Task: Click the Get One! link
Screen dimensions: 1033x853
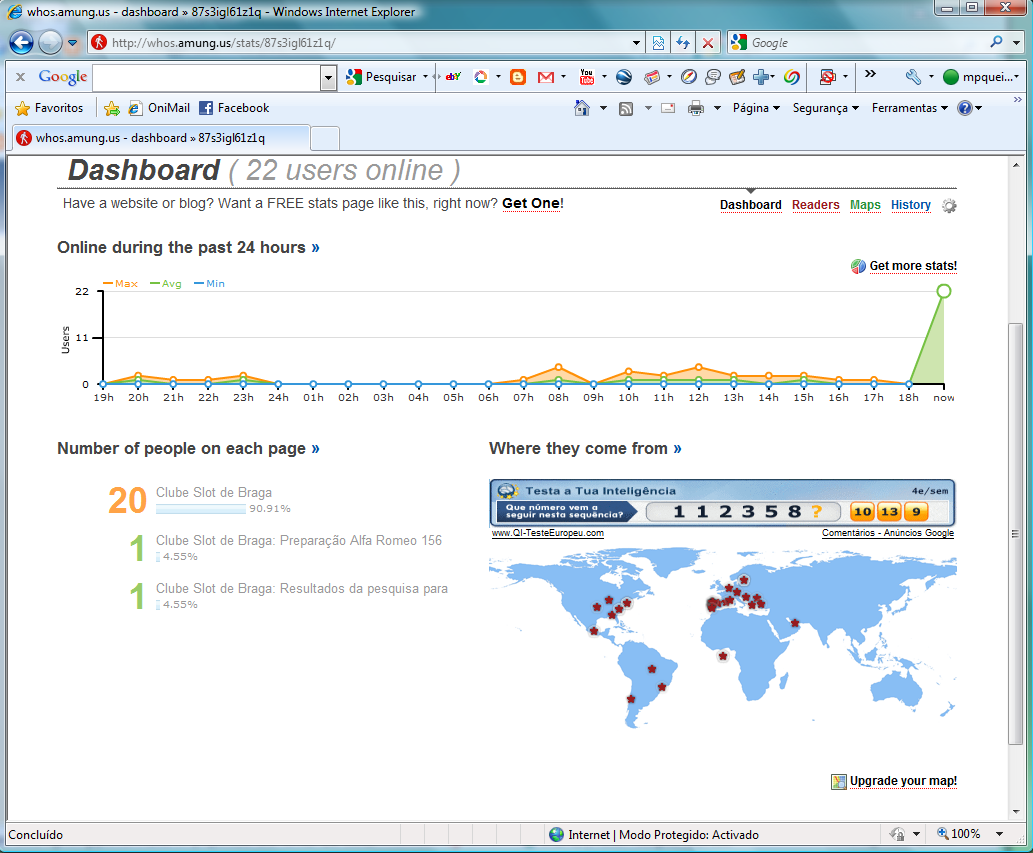Action: coord(532,203)
